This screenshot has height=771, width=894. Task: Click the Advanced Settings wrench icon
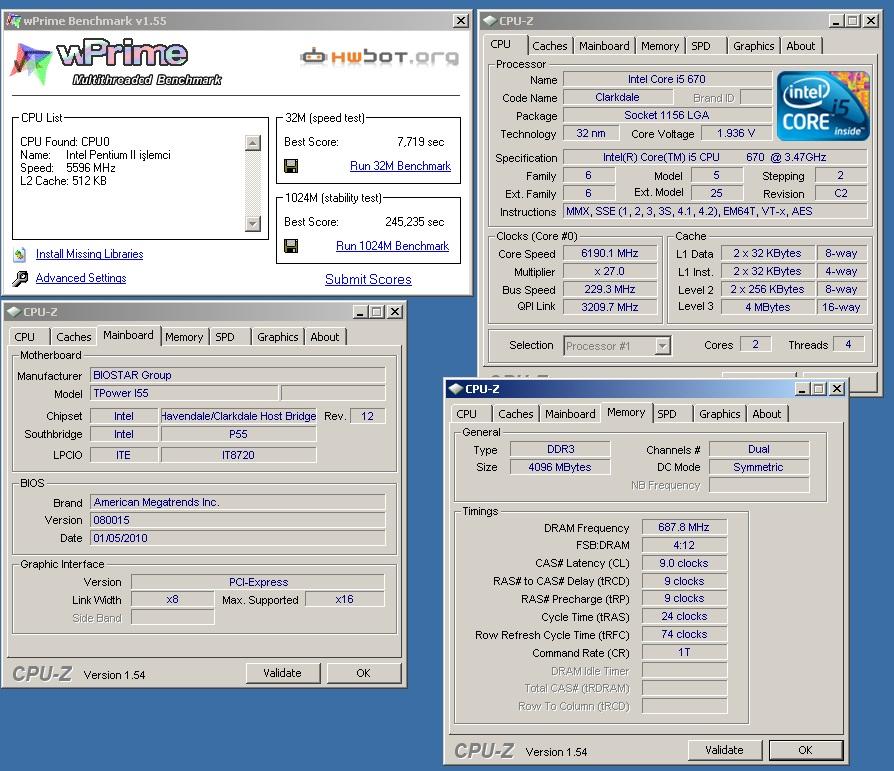[20, 278]
